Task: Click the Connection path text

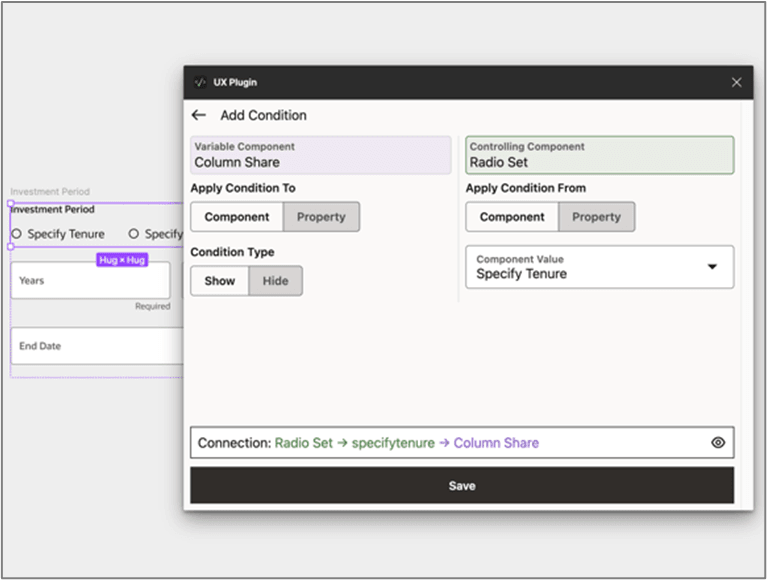Action: point(368,443)
